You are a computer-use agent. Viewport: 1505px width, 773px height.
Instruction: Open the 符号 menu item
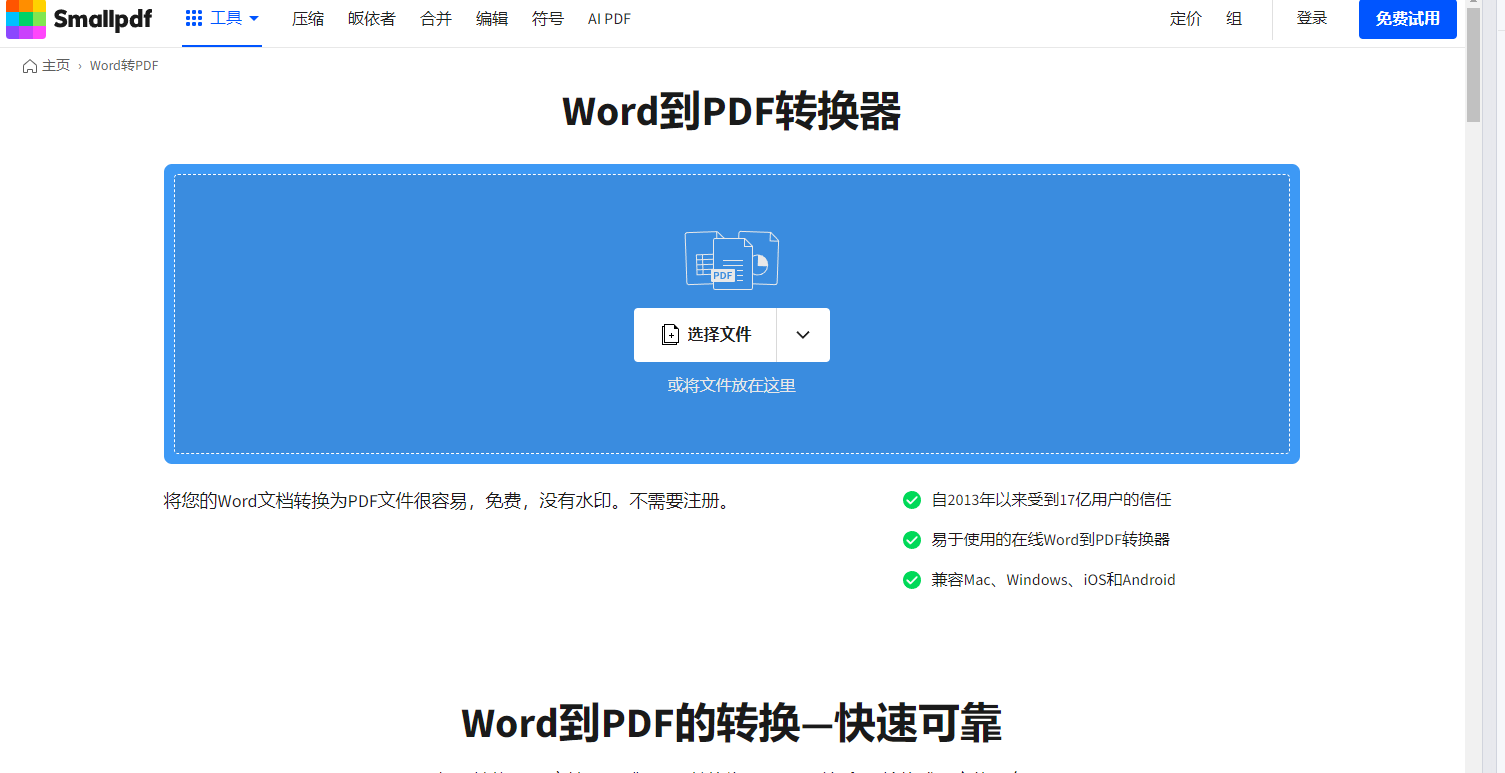pos(548,19)
